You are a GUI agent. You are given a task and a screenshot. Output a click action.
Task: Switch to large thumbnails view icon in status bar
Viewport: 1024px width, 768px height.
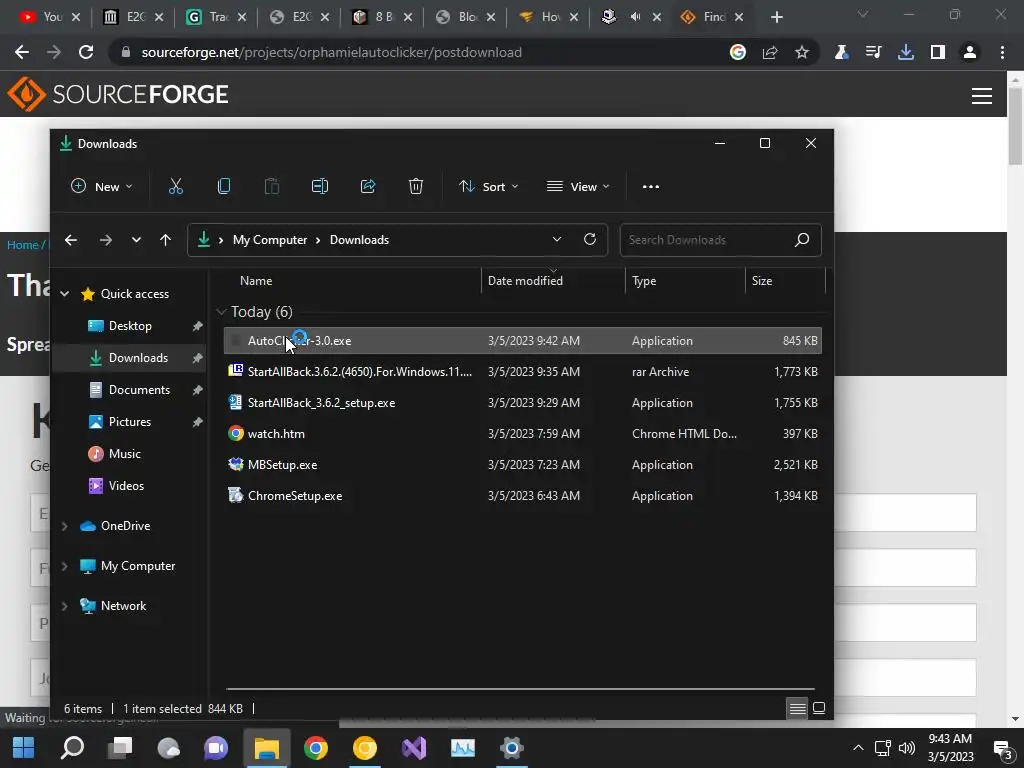(x=819, y=709)
